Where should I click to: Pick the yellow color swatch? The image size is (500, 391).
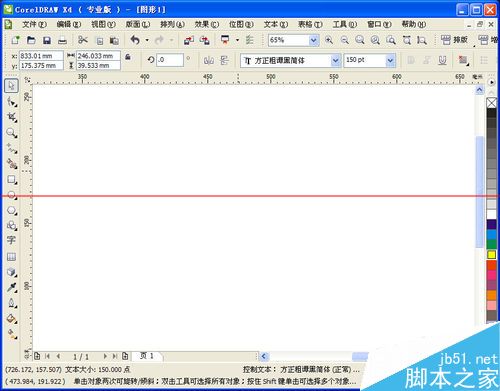tap(491, 255)
